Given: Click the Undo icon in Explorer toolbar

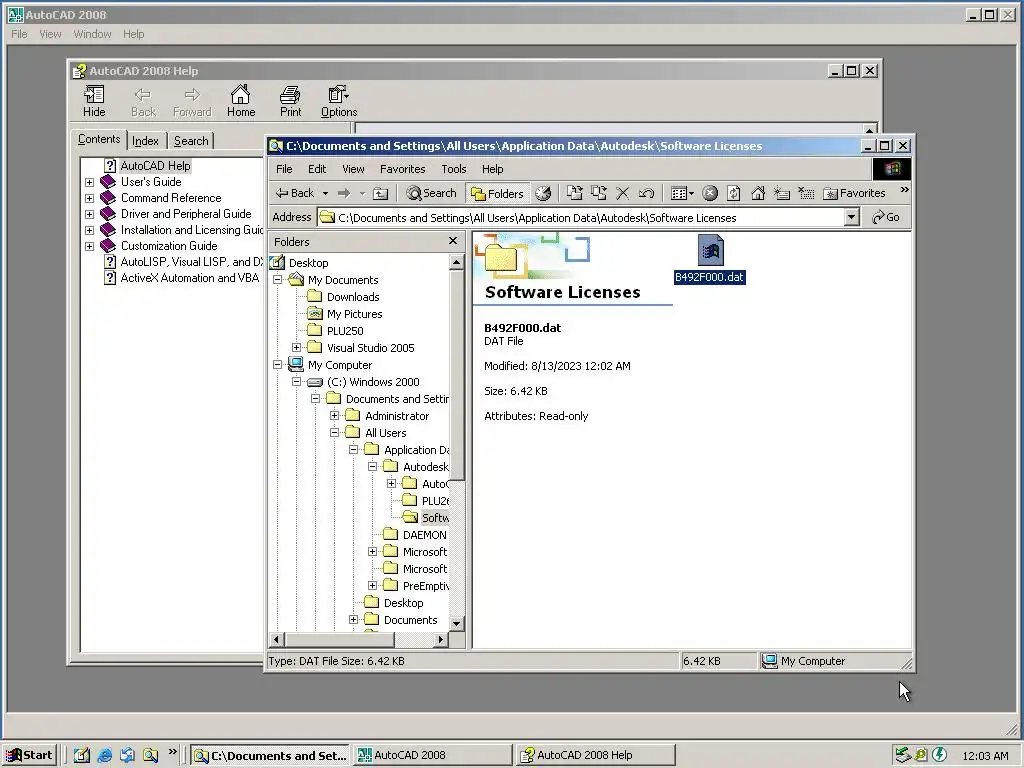Looking at the screenshot, I should tap(646, 193).
